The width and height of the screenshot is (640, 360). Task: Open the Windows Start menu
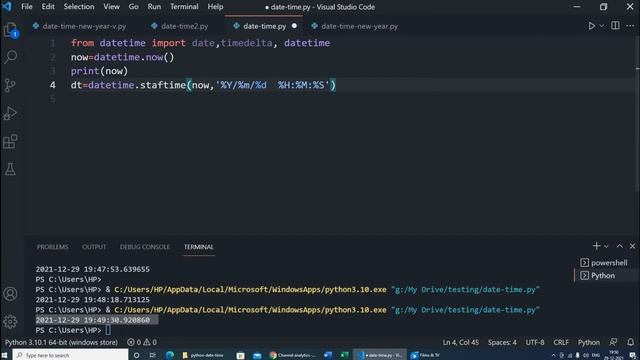[5, 355]
